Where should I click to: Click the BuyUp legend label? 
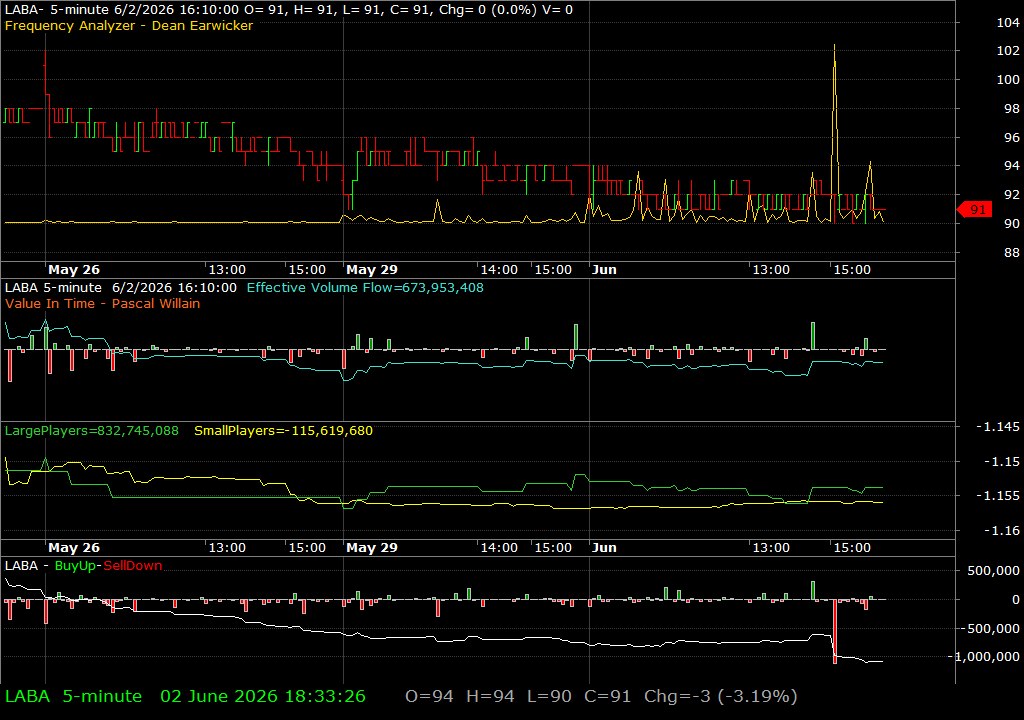click(75, 566)
